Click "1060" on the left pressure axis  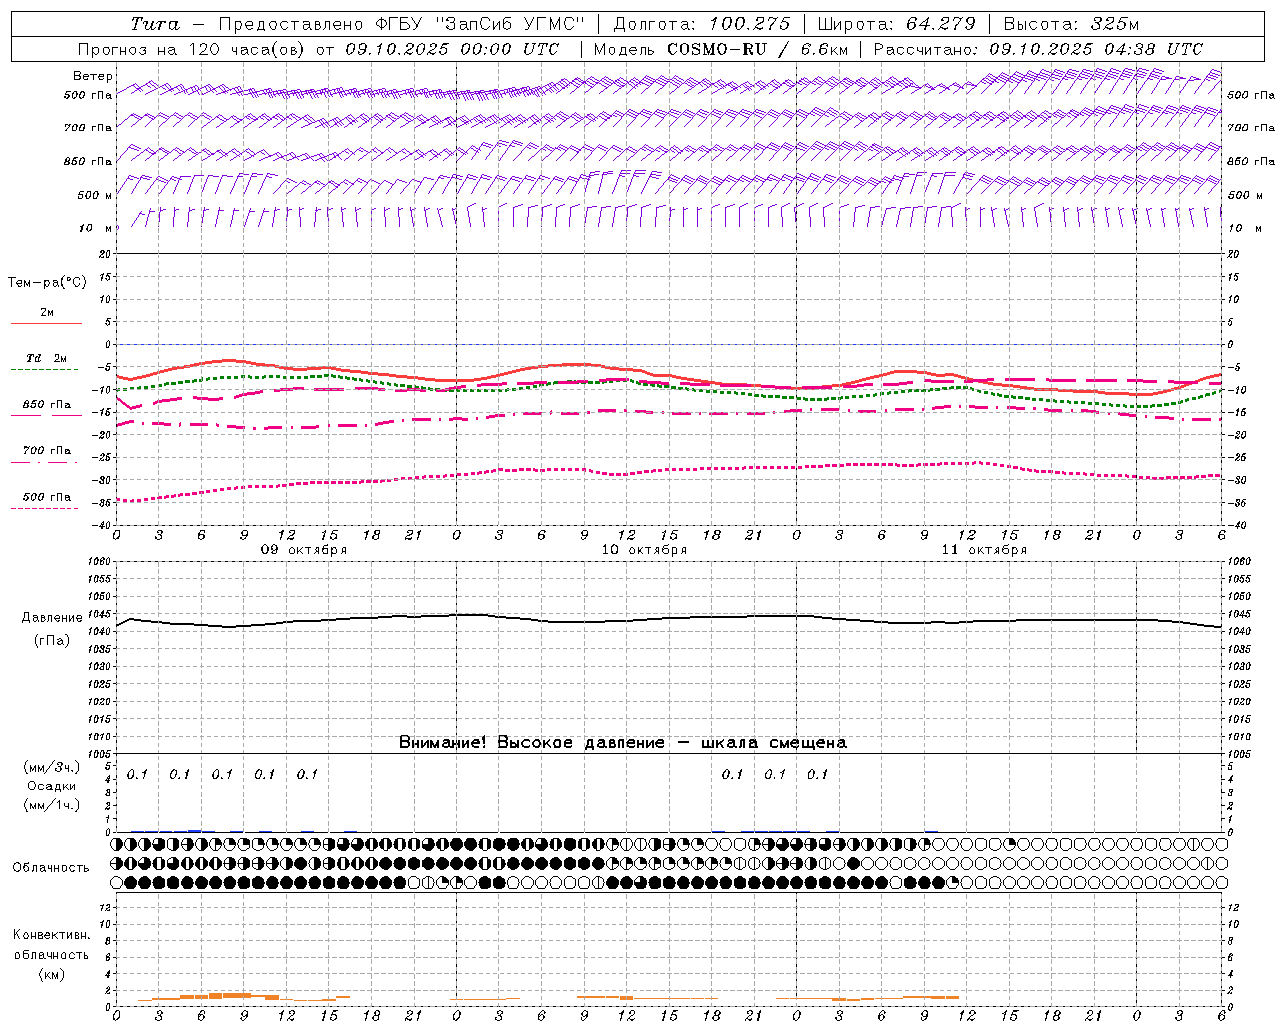click(x=101, y=561)
